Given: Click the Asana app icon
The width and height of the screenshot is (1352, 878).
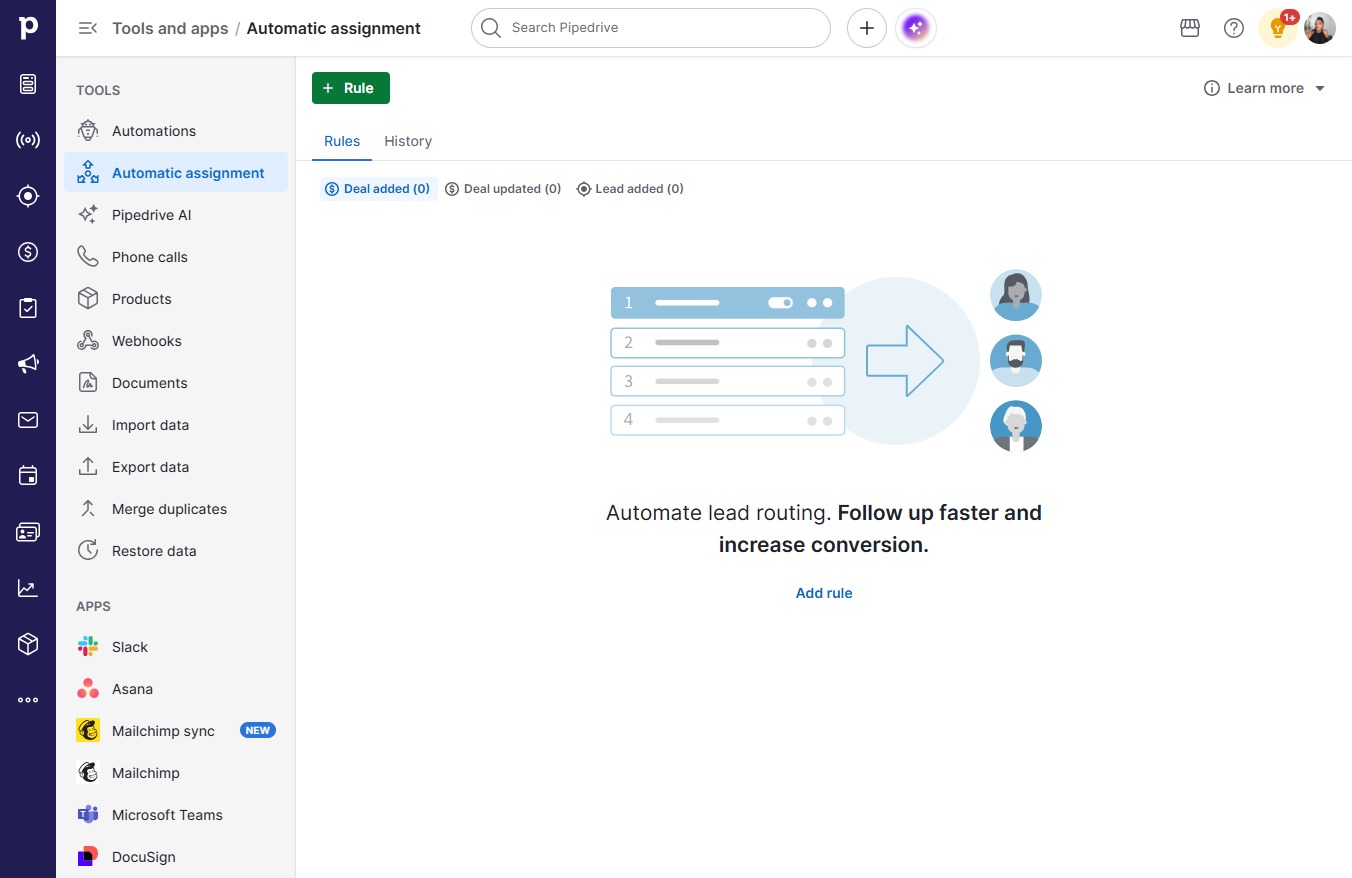Looking at the screenshot, I should tap(88, 689).
